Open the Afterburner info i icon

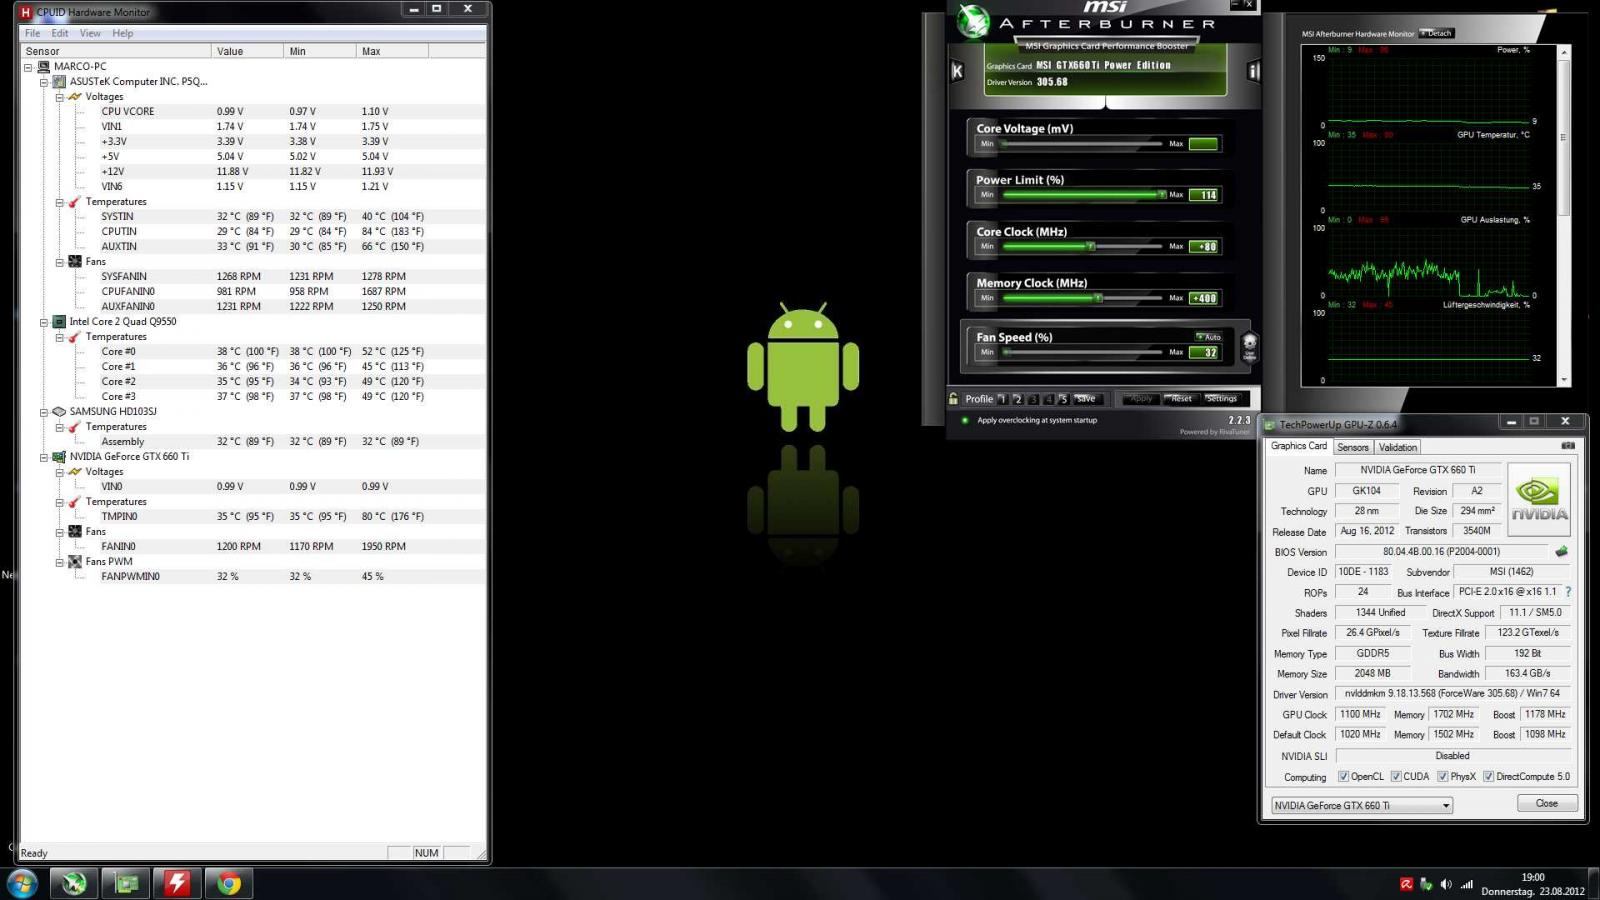coord(1253,71)
